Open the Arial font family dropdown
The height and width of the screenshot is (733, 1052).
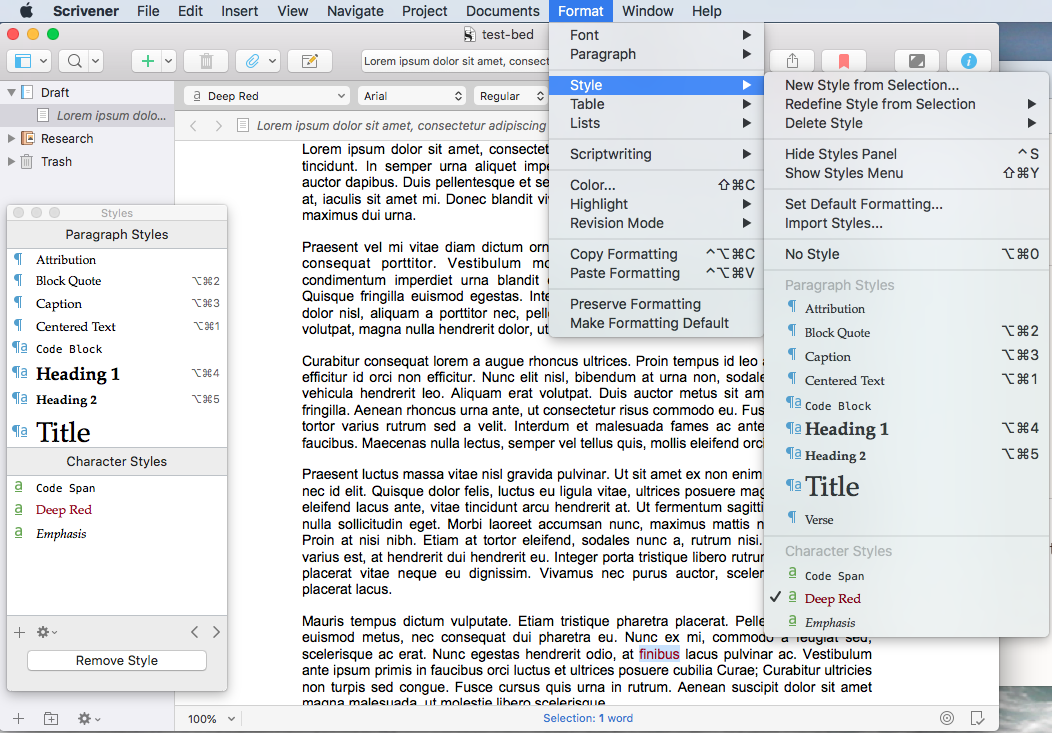coord(411,96)
